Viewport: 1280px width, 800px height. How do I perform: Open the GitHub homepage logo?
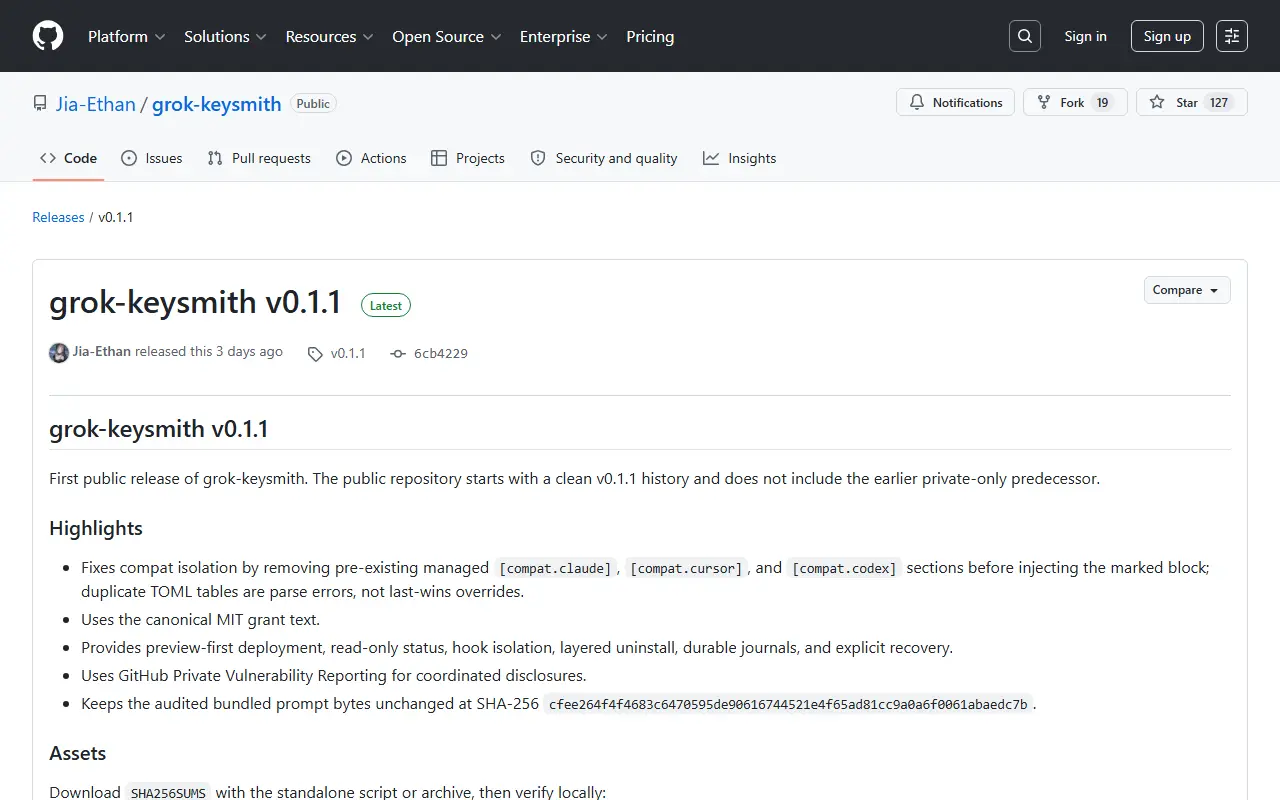(x=48, y=36)
